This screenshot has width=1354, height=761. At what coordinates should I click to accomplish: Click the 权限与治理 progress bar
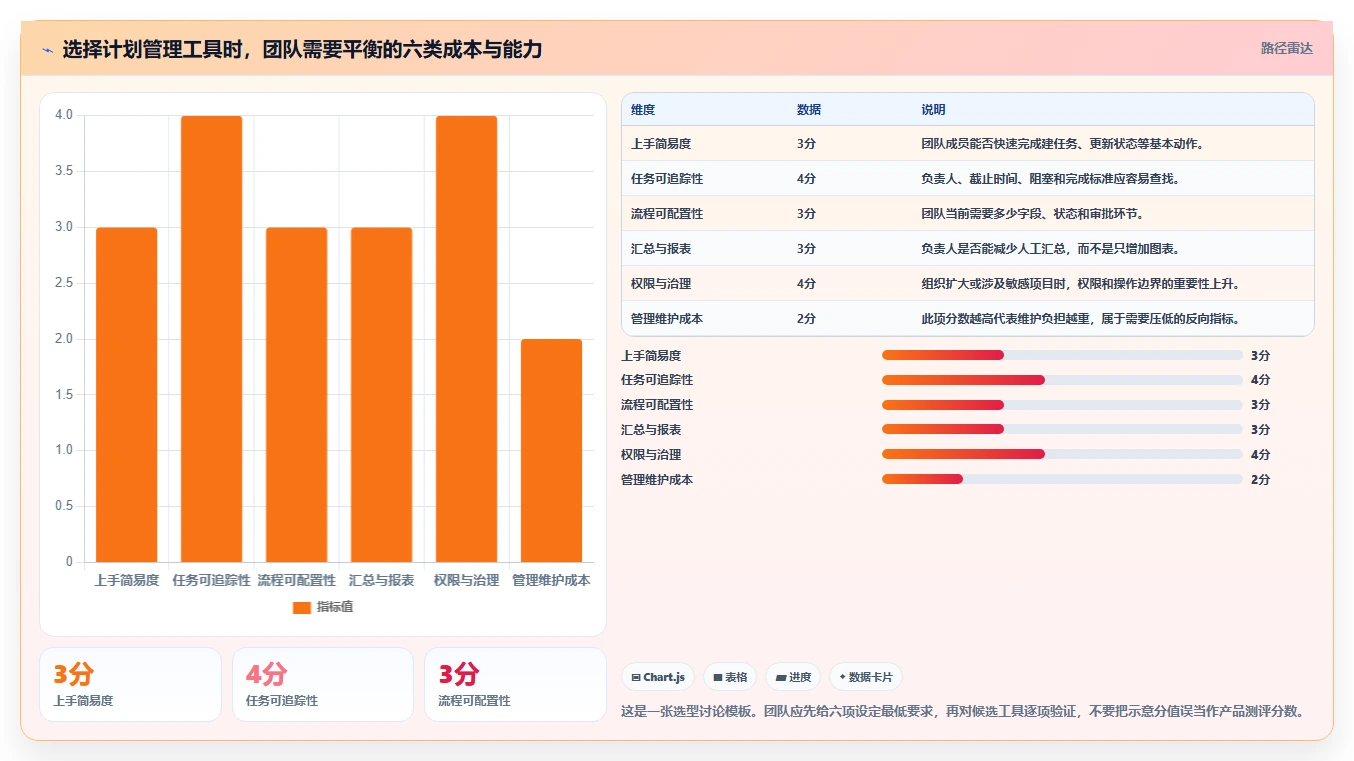pyautogui.click(x=1062, y=454)
